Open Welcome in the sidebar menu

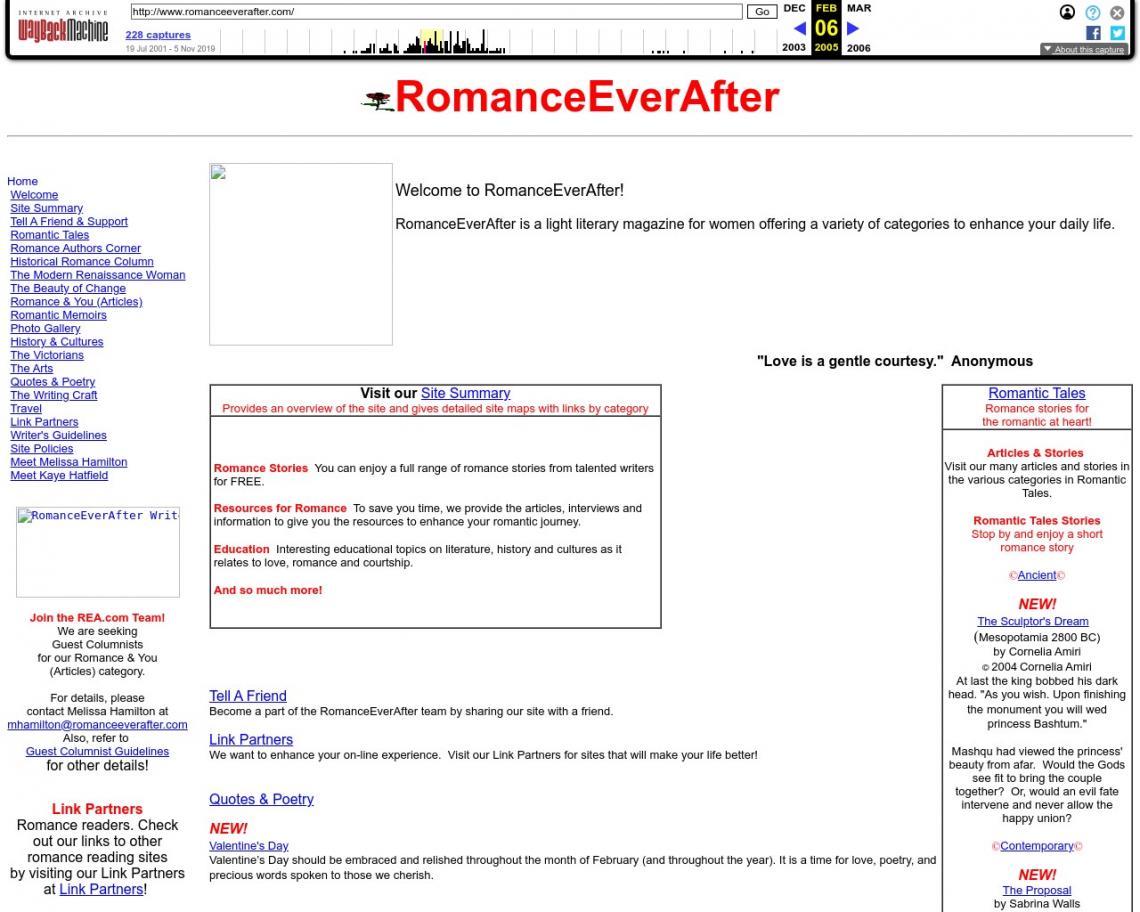pyautogui.click(x=34, y=195)
